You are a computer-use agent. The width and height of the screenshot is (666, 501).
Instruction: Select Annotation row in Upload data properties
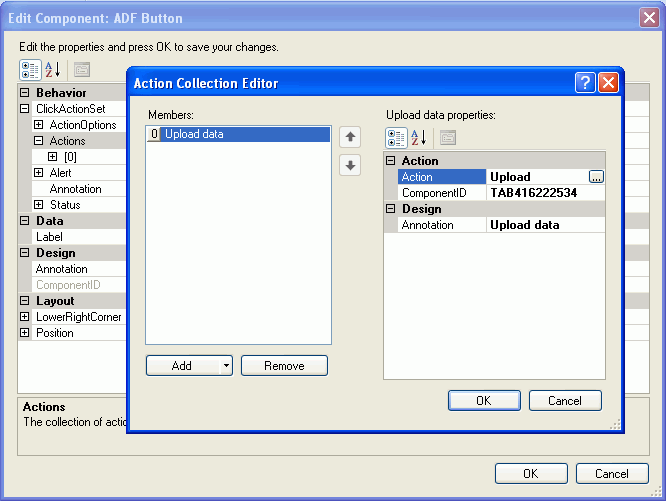point(442,225)
